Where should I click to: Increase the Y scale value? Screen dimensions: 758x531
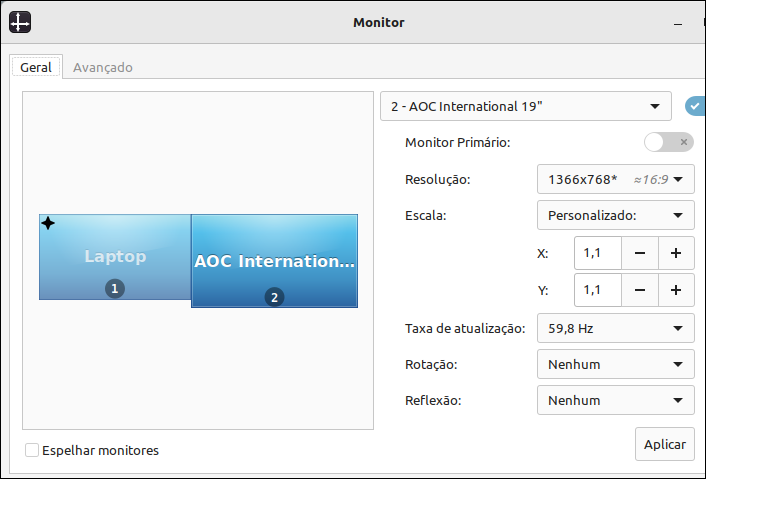point(676,290)
